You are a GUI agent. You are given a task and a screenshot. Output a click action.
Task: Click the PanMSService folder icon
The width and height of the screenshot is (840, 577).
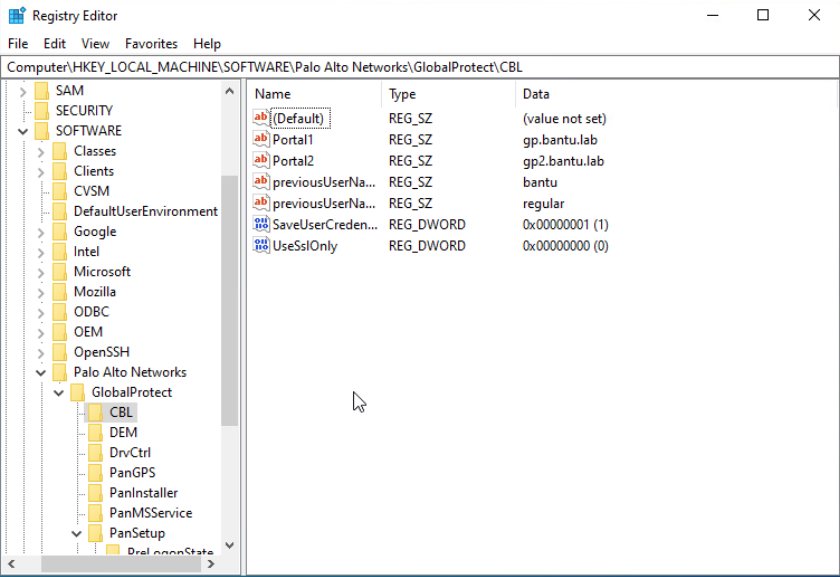[95, 512]
